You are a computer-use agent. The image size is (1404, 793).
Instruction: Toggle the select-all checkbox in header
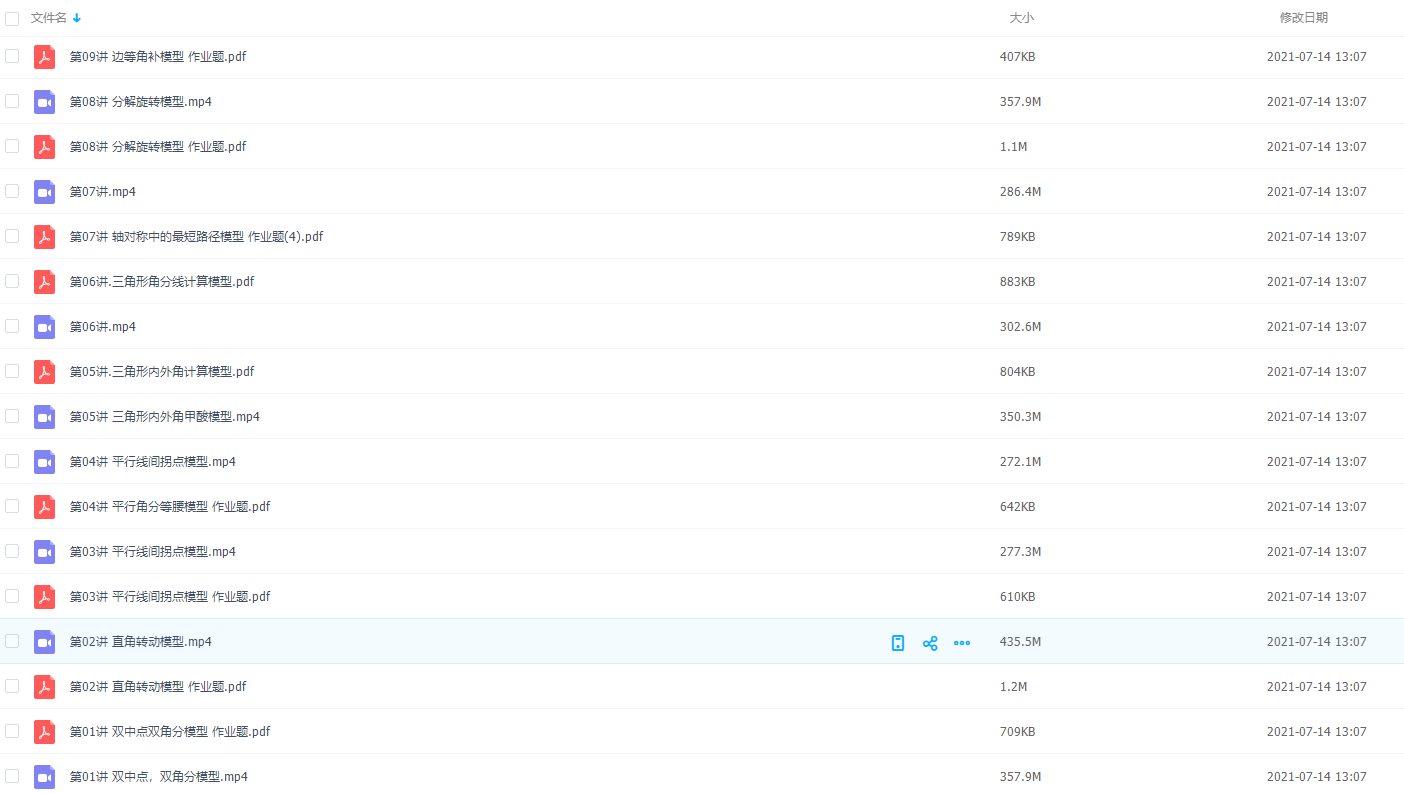click(12, 18)
